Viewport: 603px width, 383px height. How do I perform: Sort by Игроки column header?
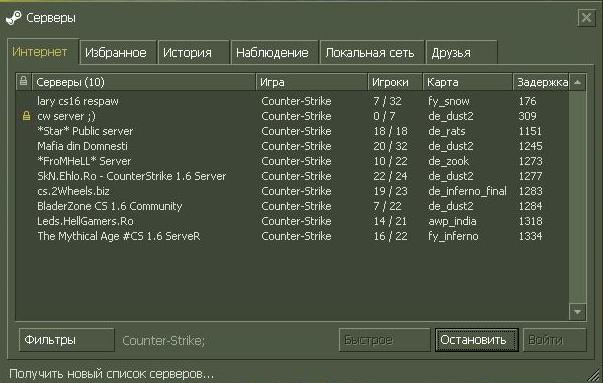tap(395, 82)
